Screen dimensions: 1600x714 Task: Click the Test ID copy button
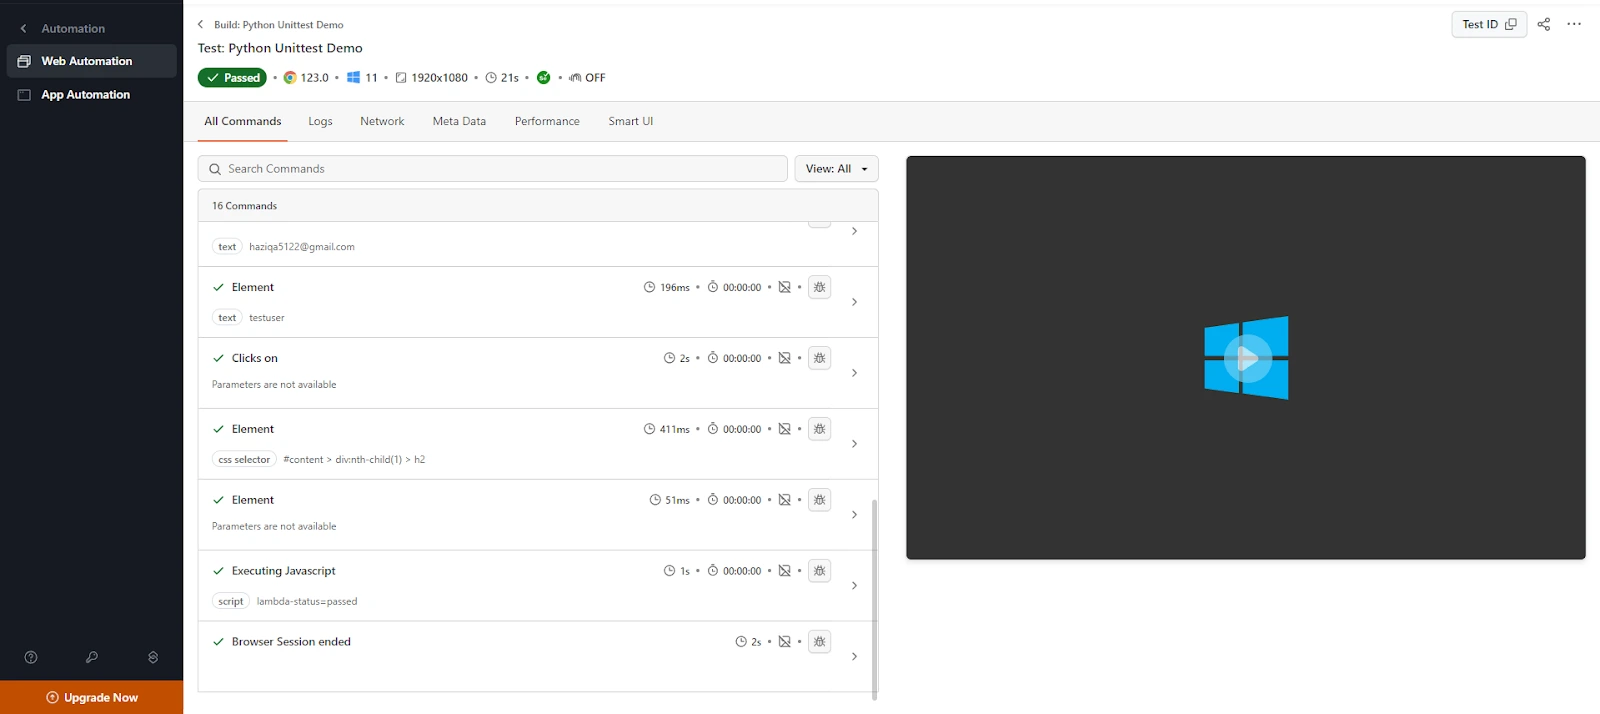1489,24
